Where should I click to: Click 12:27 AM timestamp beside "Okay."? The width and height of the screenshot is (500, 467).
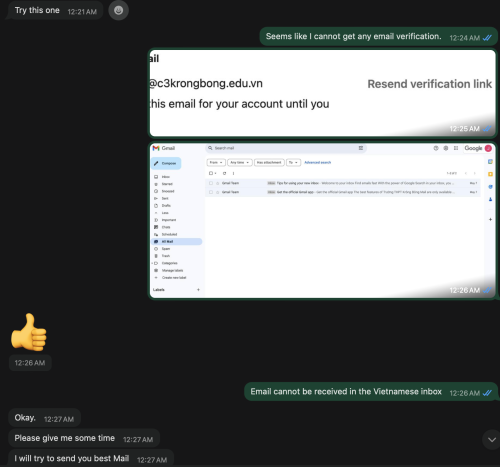point(59,419)
